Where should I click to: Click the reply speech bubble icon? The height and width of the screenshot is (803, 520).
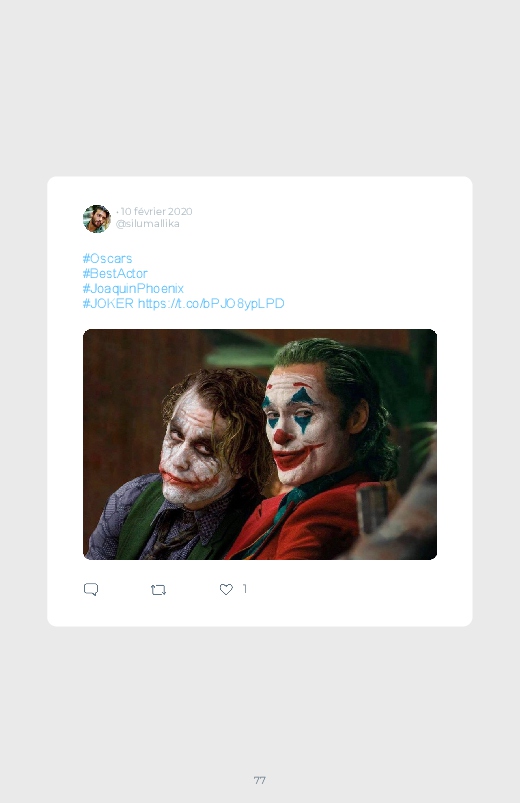(x=91, y=589)
